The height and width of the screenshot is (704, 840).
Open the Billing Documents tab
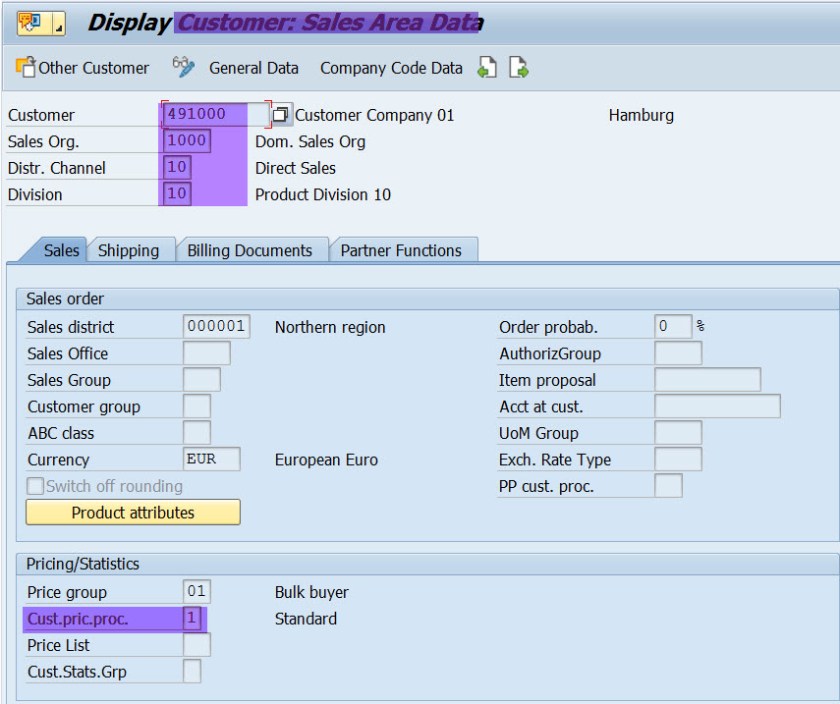250,250
